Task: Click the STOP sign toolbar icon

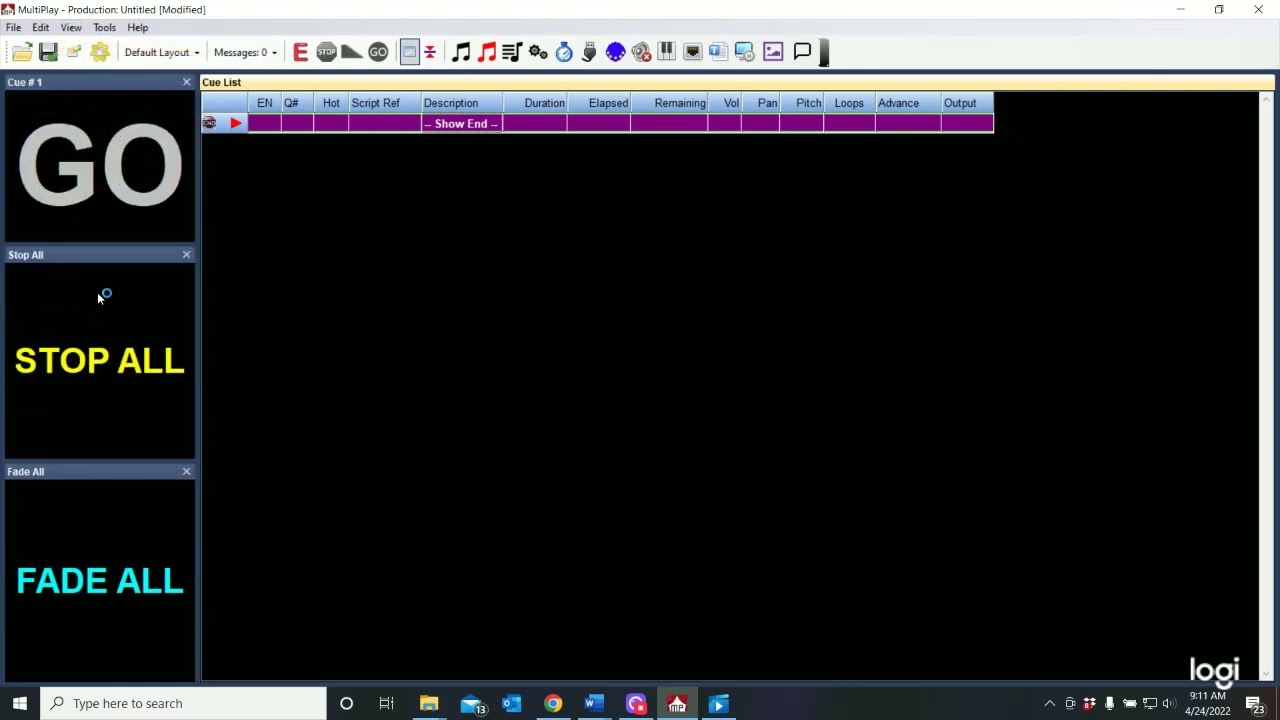Action: point(326,52)
